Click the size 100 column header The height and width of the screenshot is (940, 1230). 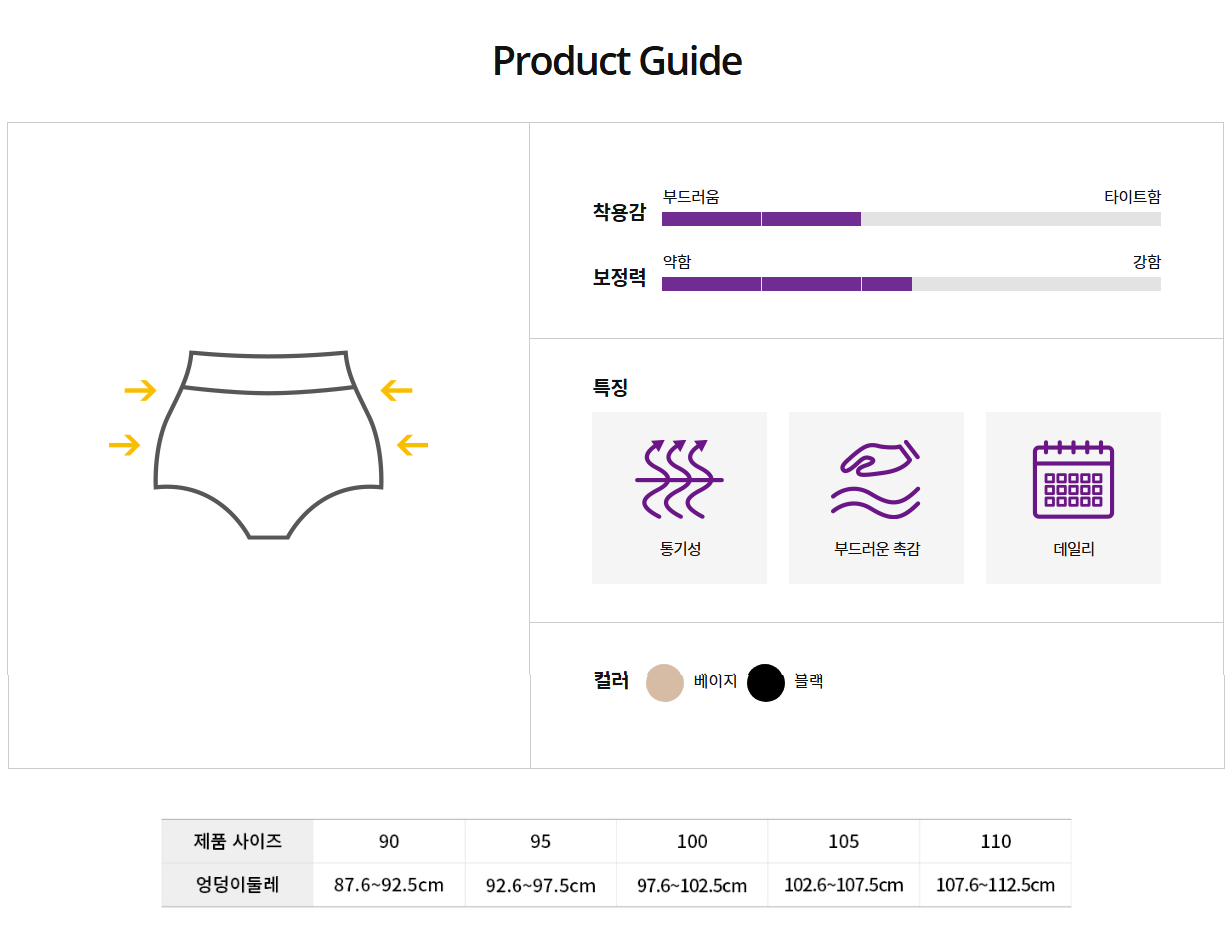click(692, 842)
